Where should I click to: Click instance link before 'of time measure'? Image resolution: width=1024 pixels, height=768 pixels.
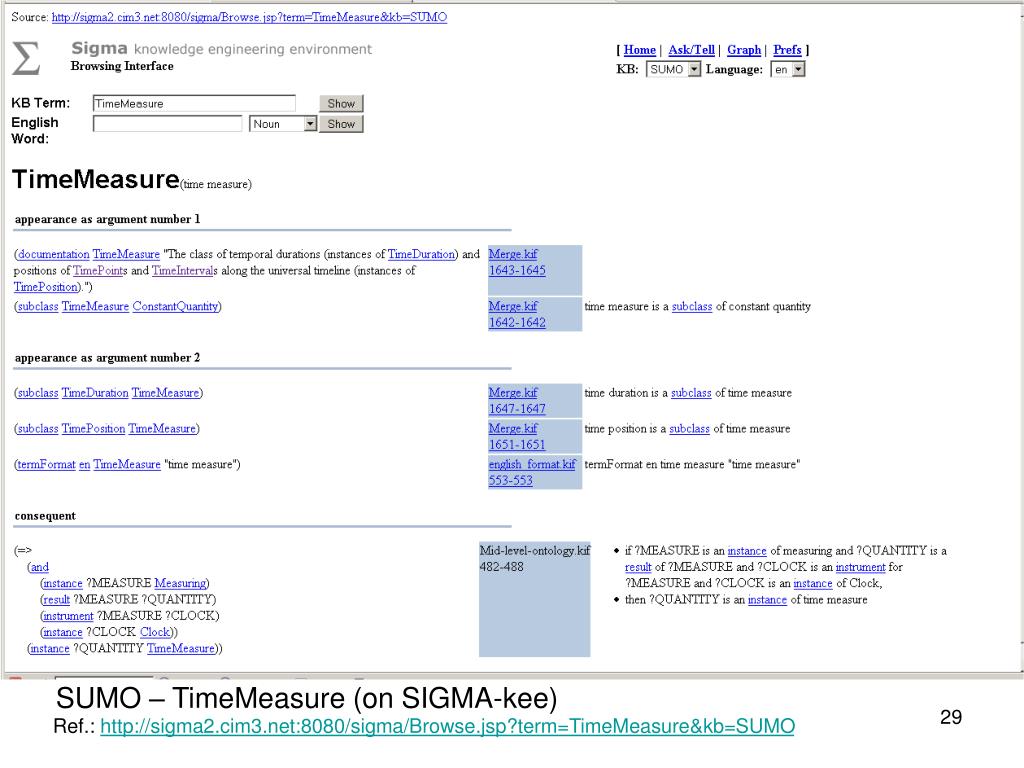coord(767,600)
